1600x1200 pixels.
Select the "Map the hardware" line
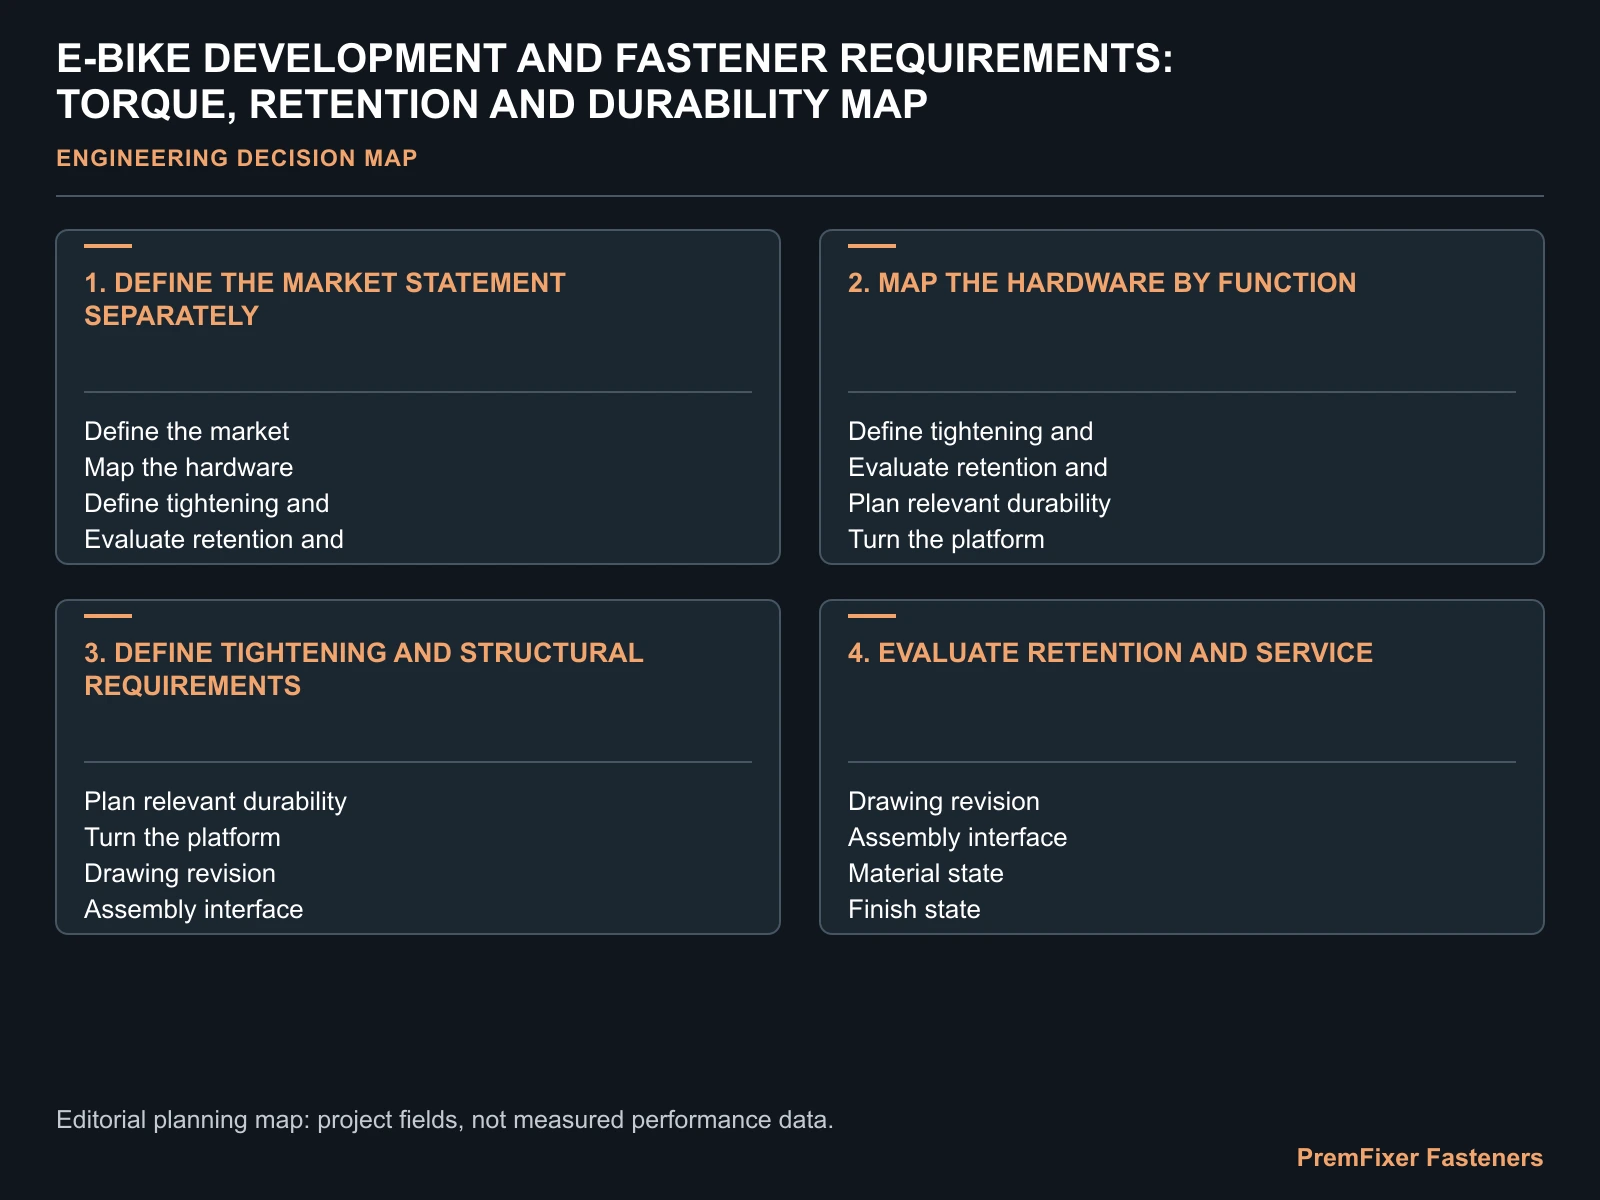pos(189,467)
